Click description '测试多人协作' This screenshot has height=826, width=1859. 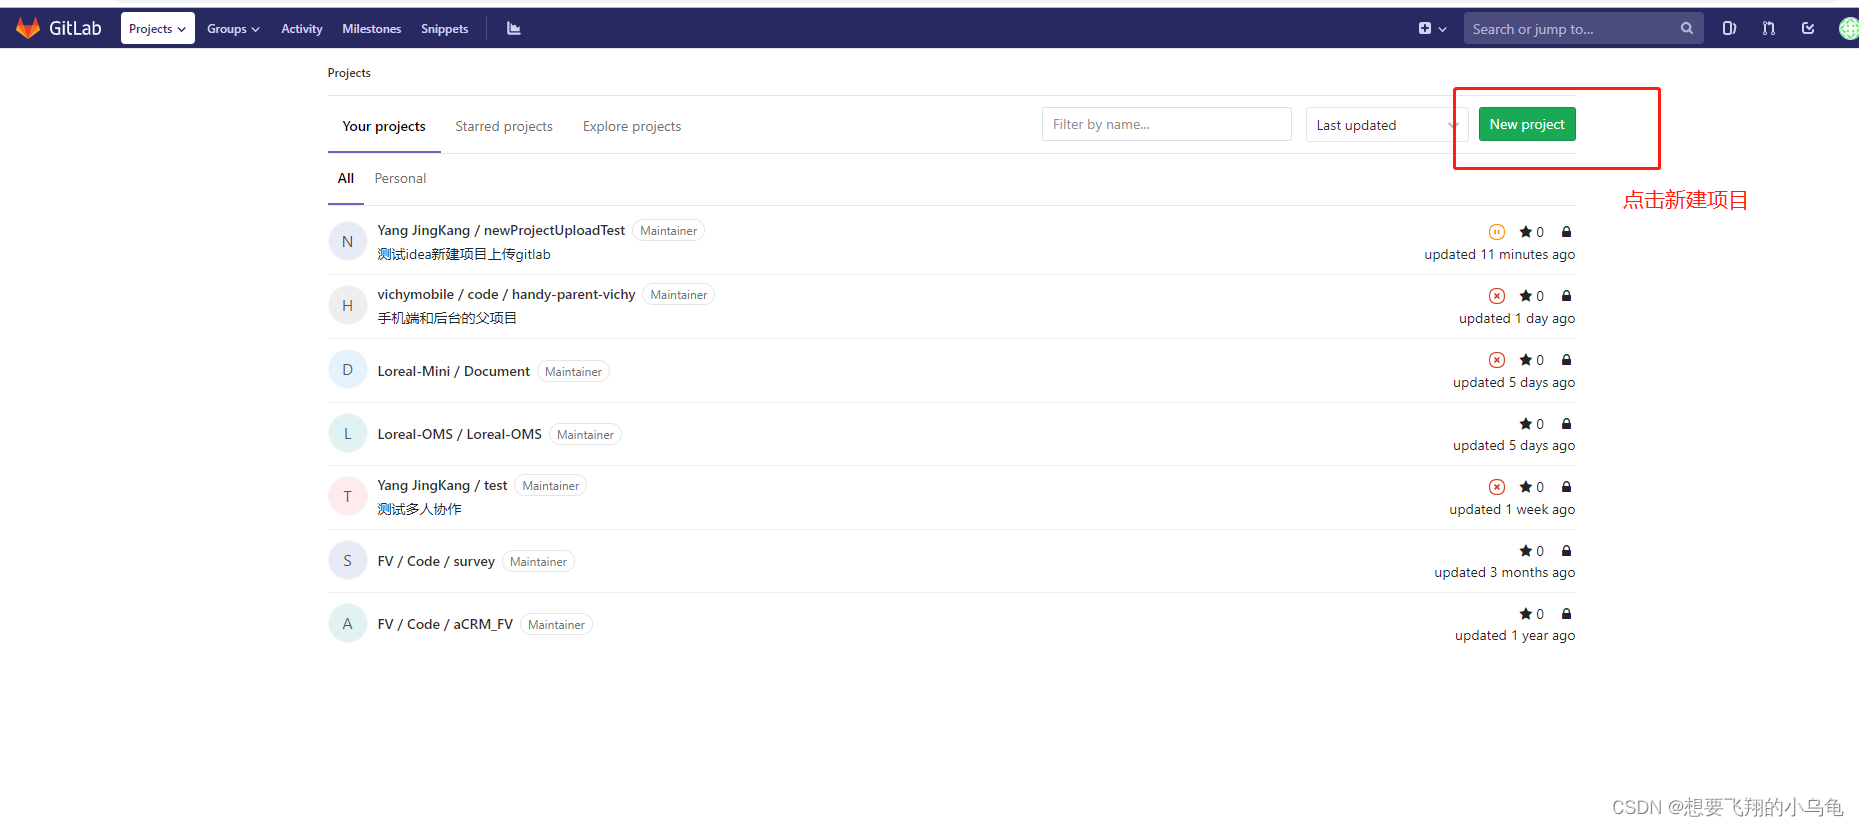(420, 509)
